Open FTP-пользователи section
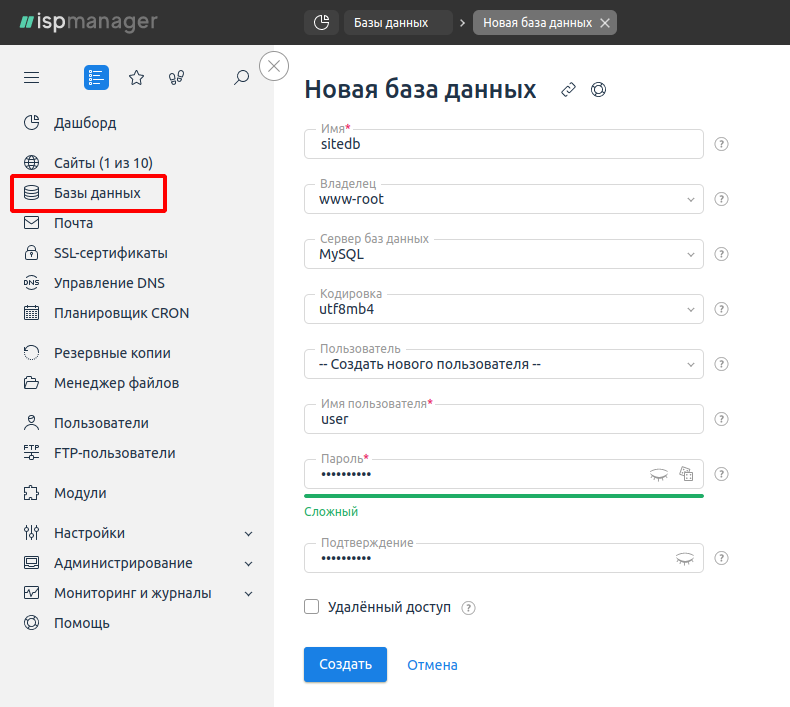Viewport: 790px width, 707px height. click(115, 453)
